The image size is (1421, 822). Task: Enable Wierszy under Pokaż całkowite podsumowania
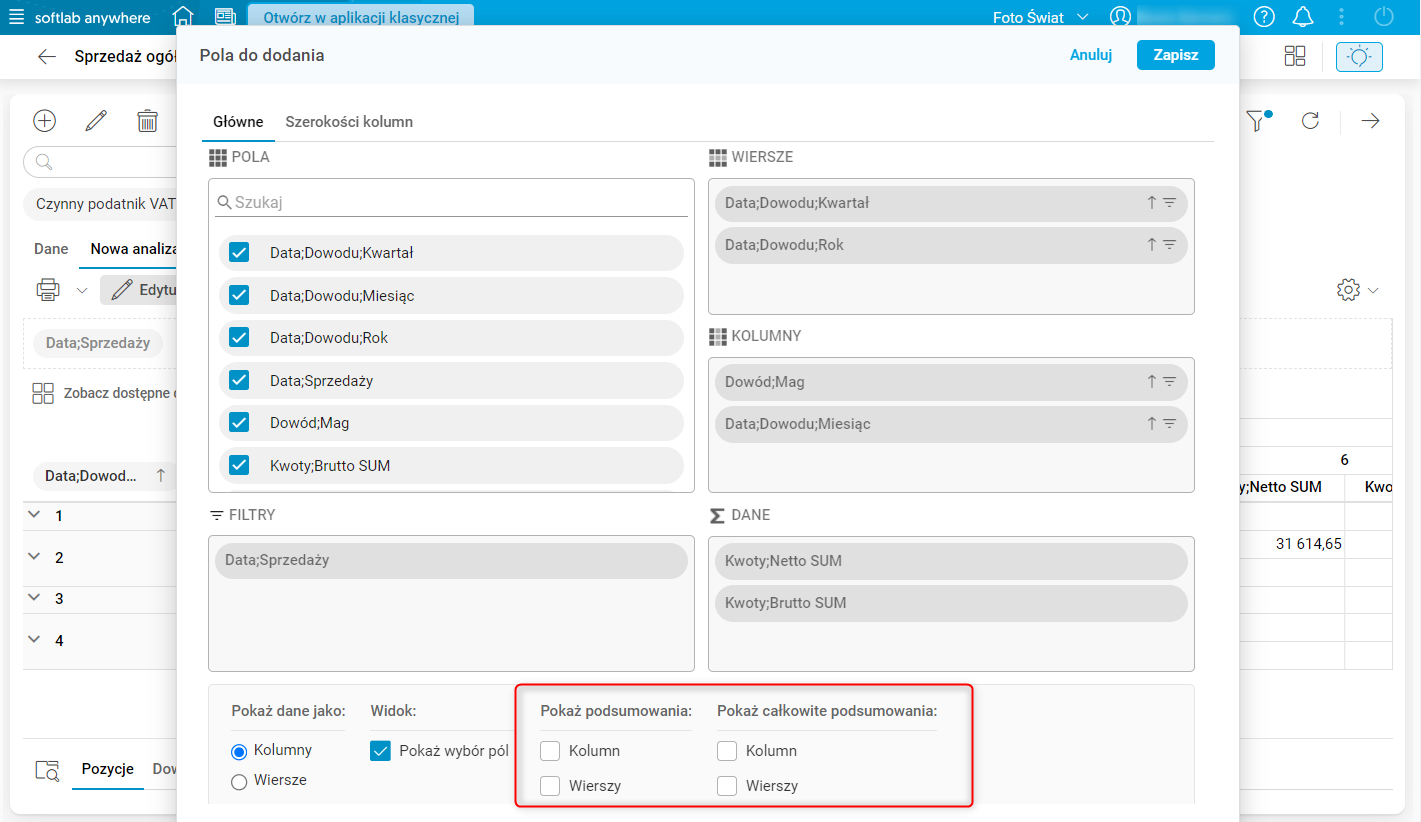727,786
